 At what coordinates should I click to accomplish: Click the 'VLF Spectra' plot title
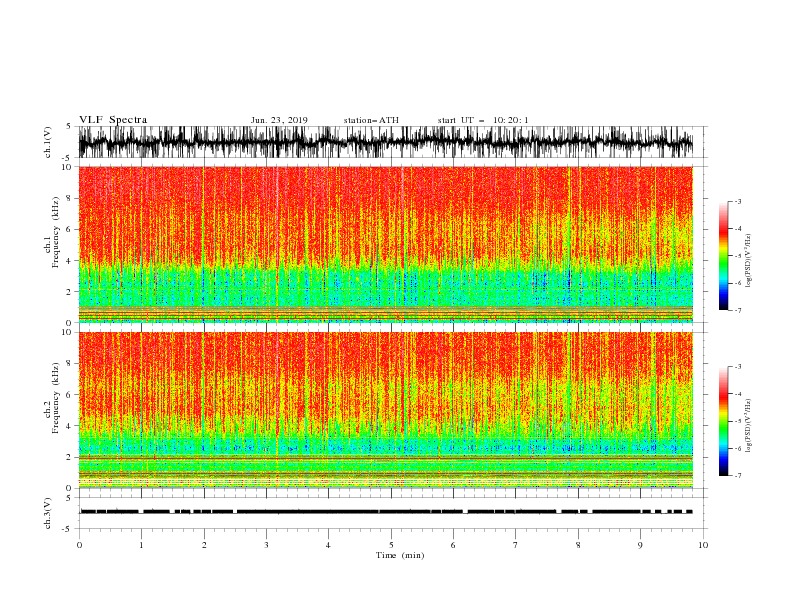tap(113, 120)
